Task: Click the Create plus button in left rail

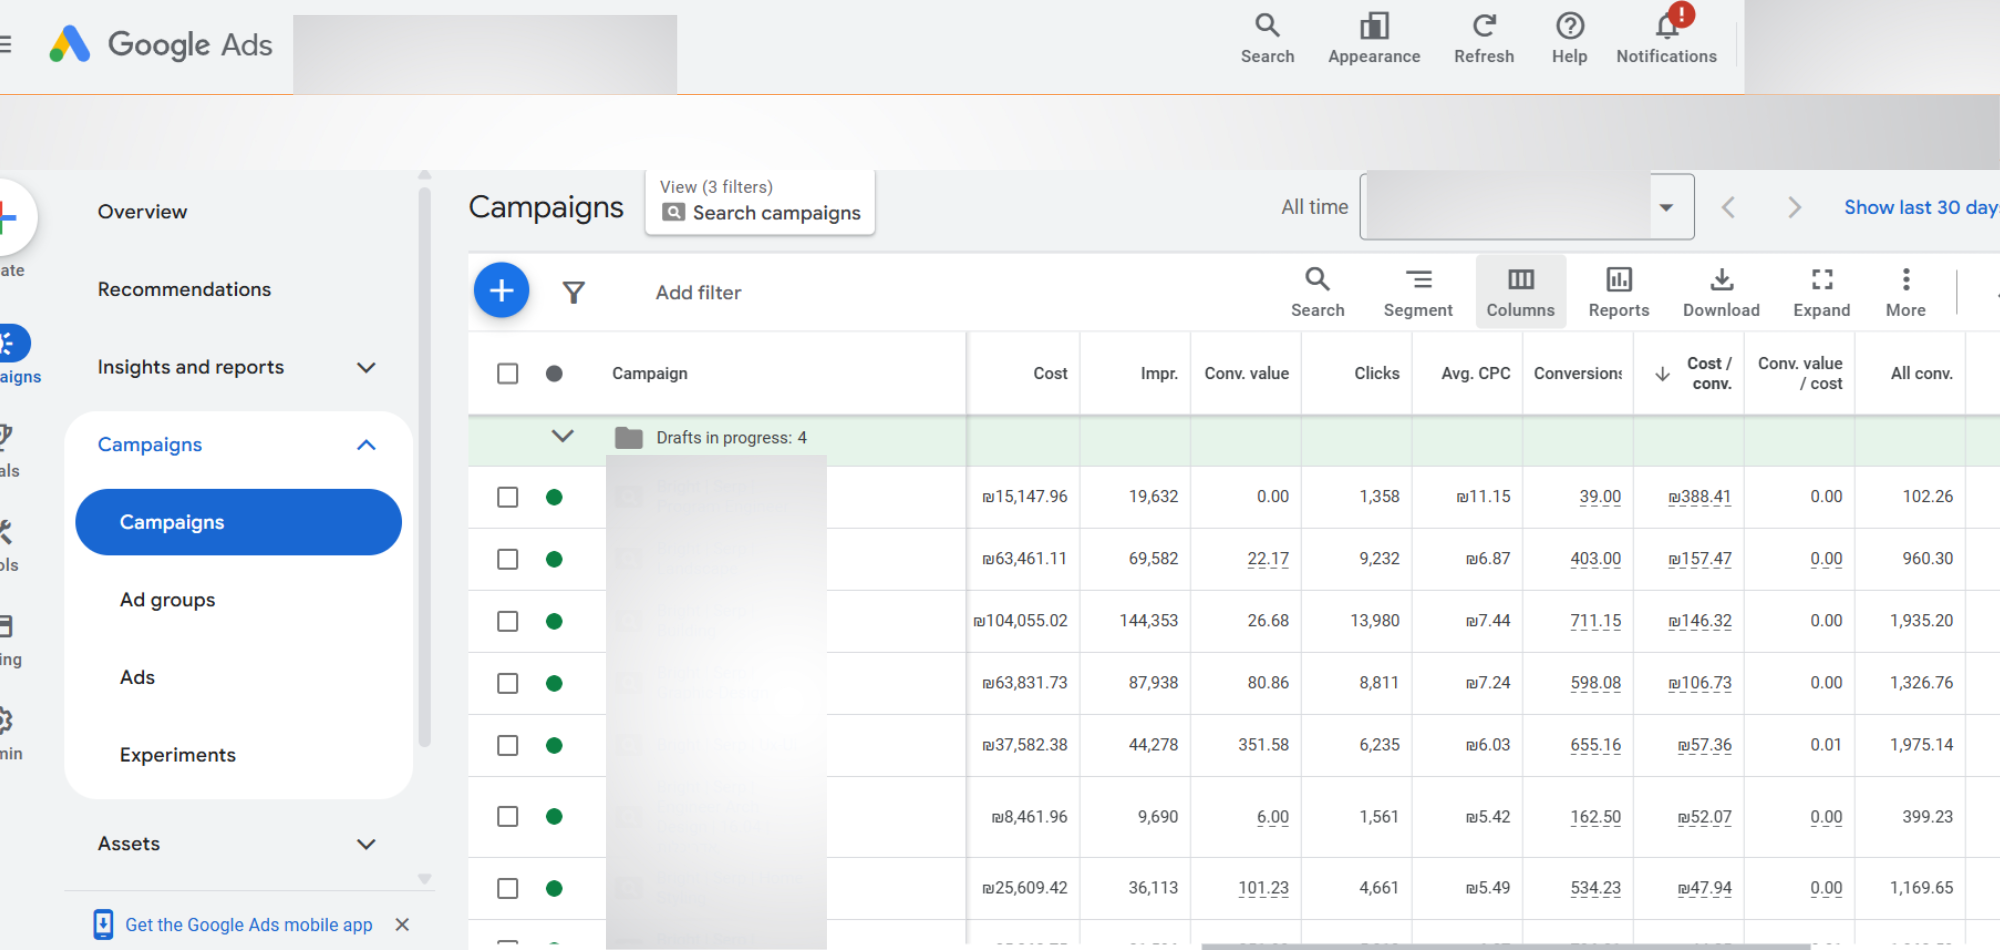Action: [x=8, y=217]
